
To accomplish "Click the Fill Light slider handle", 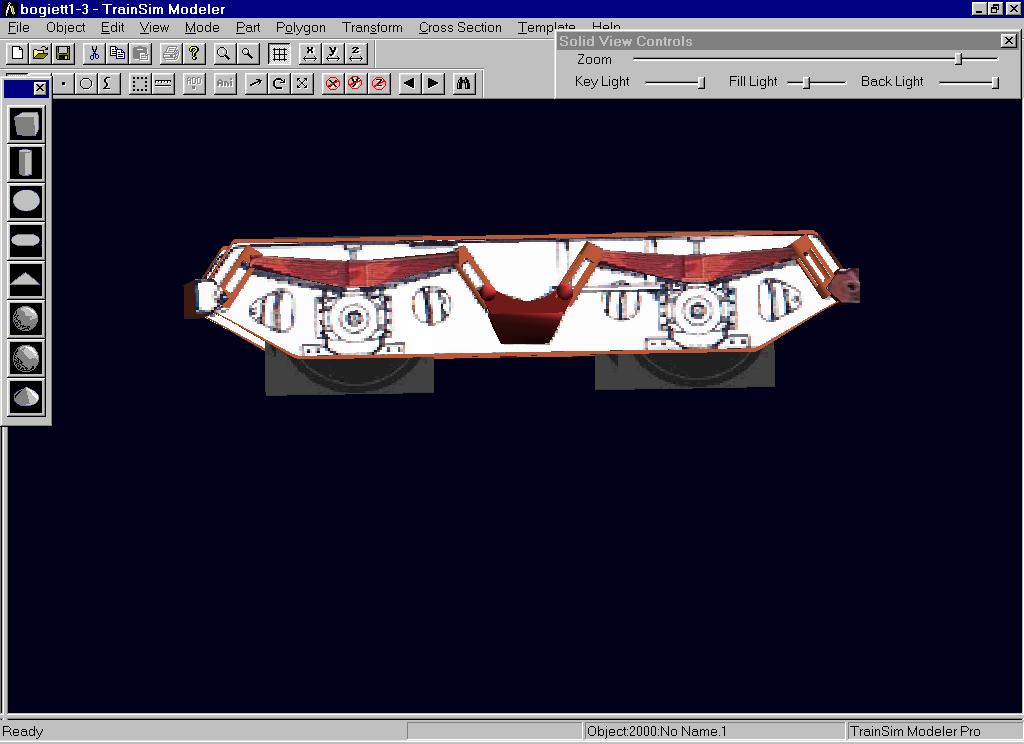I will coord(806,82).
